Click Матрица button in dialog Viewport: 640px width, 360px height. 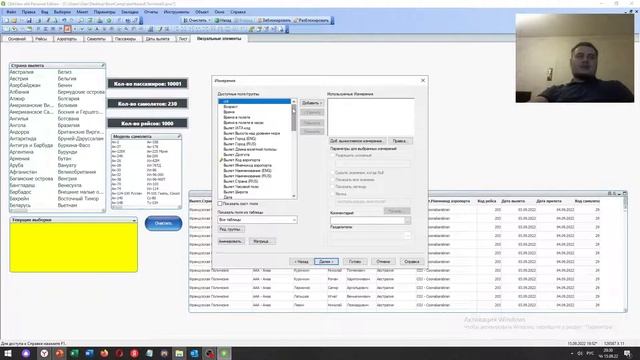coord(261,241)
